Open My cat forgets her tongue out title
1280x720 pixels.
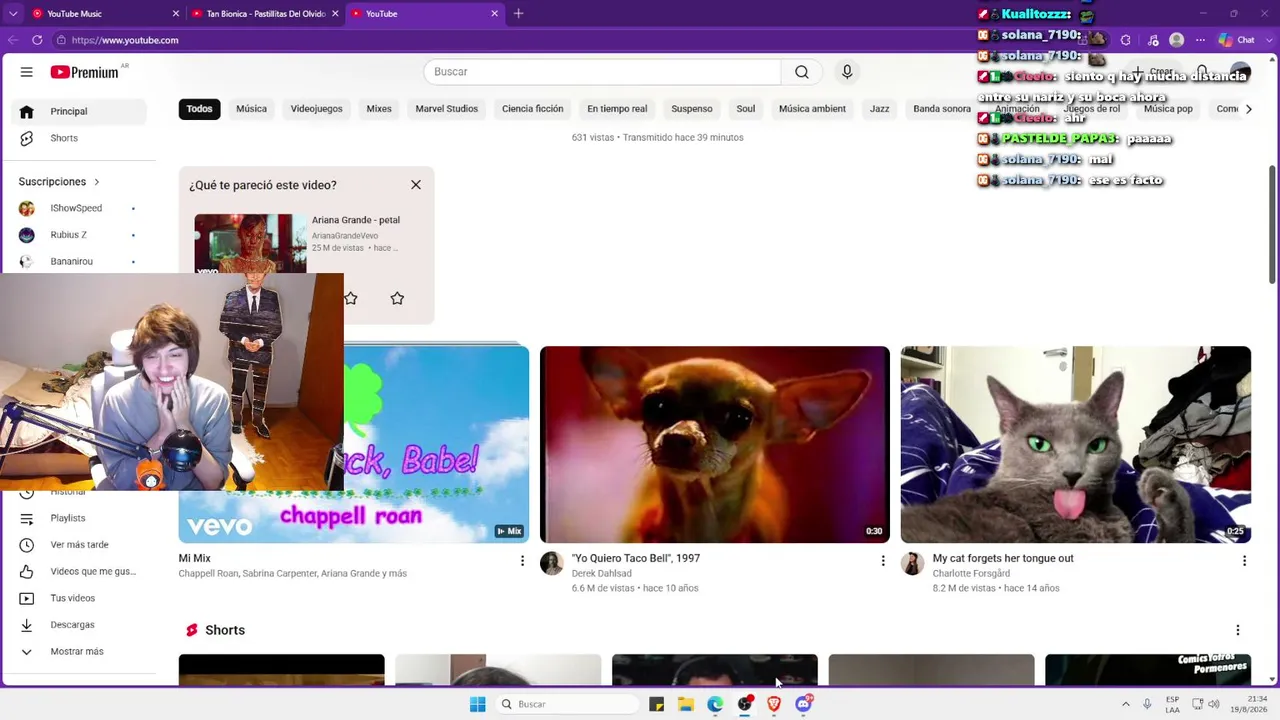pyautogui.click(x=1003, y=558)
